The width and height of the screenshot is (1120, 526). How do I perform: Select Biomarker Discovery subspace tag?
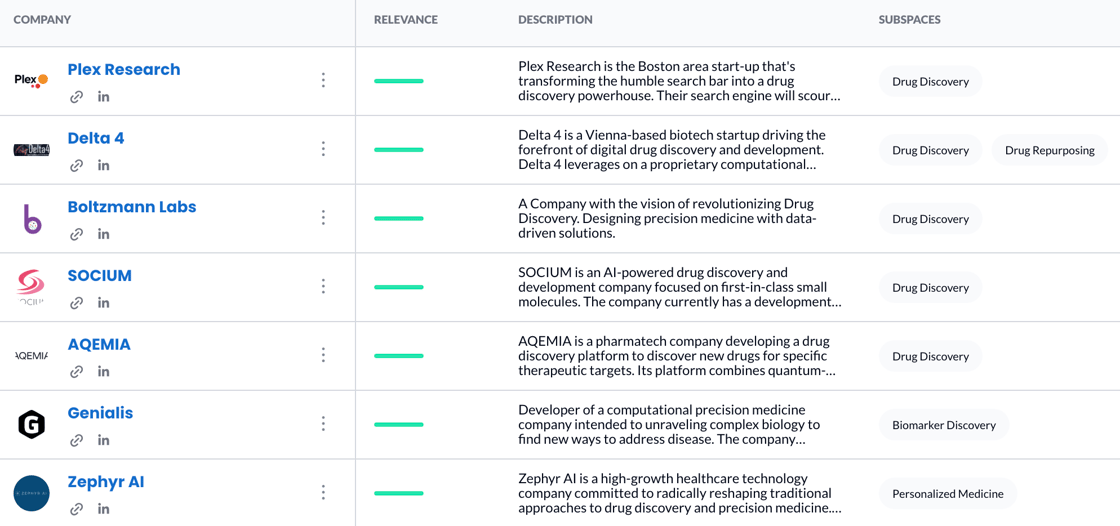click(943, 425)
